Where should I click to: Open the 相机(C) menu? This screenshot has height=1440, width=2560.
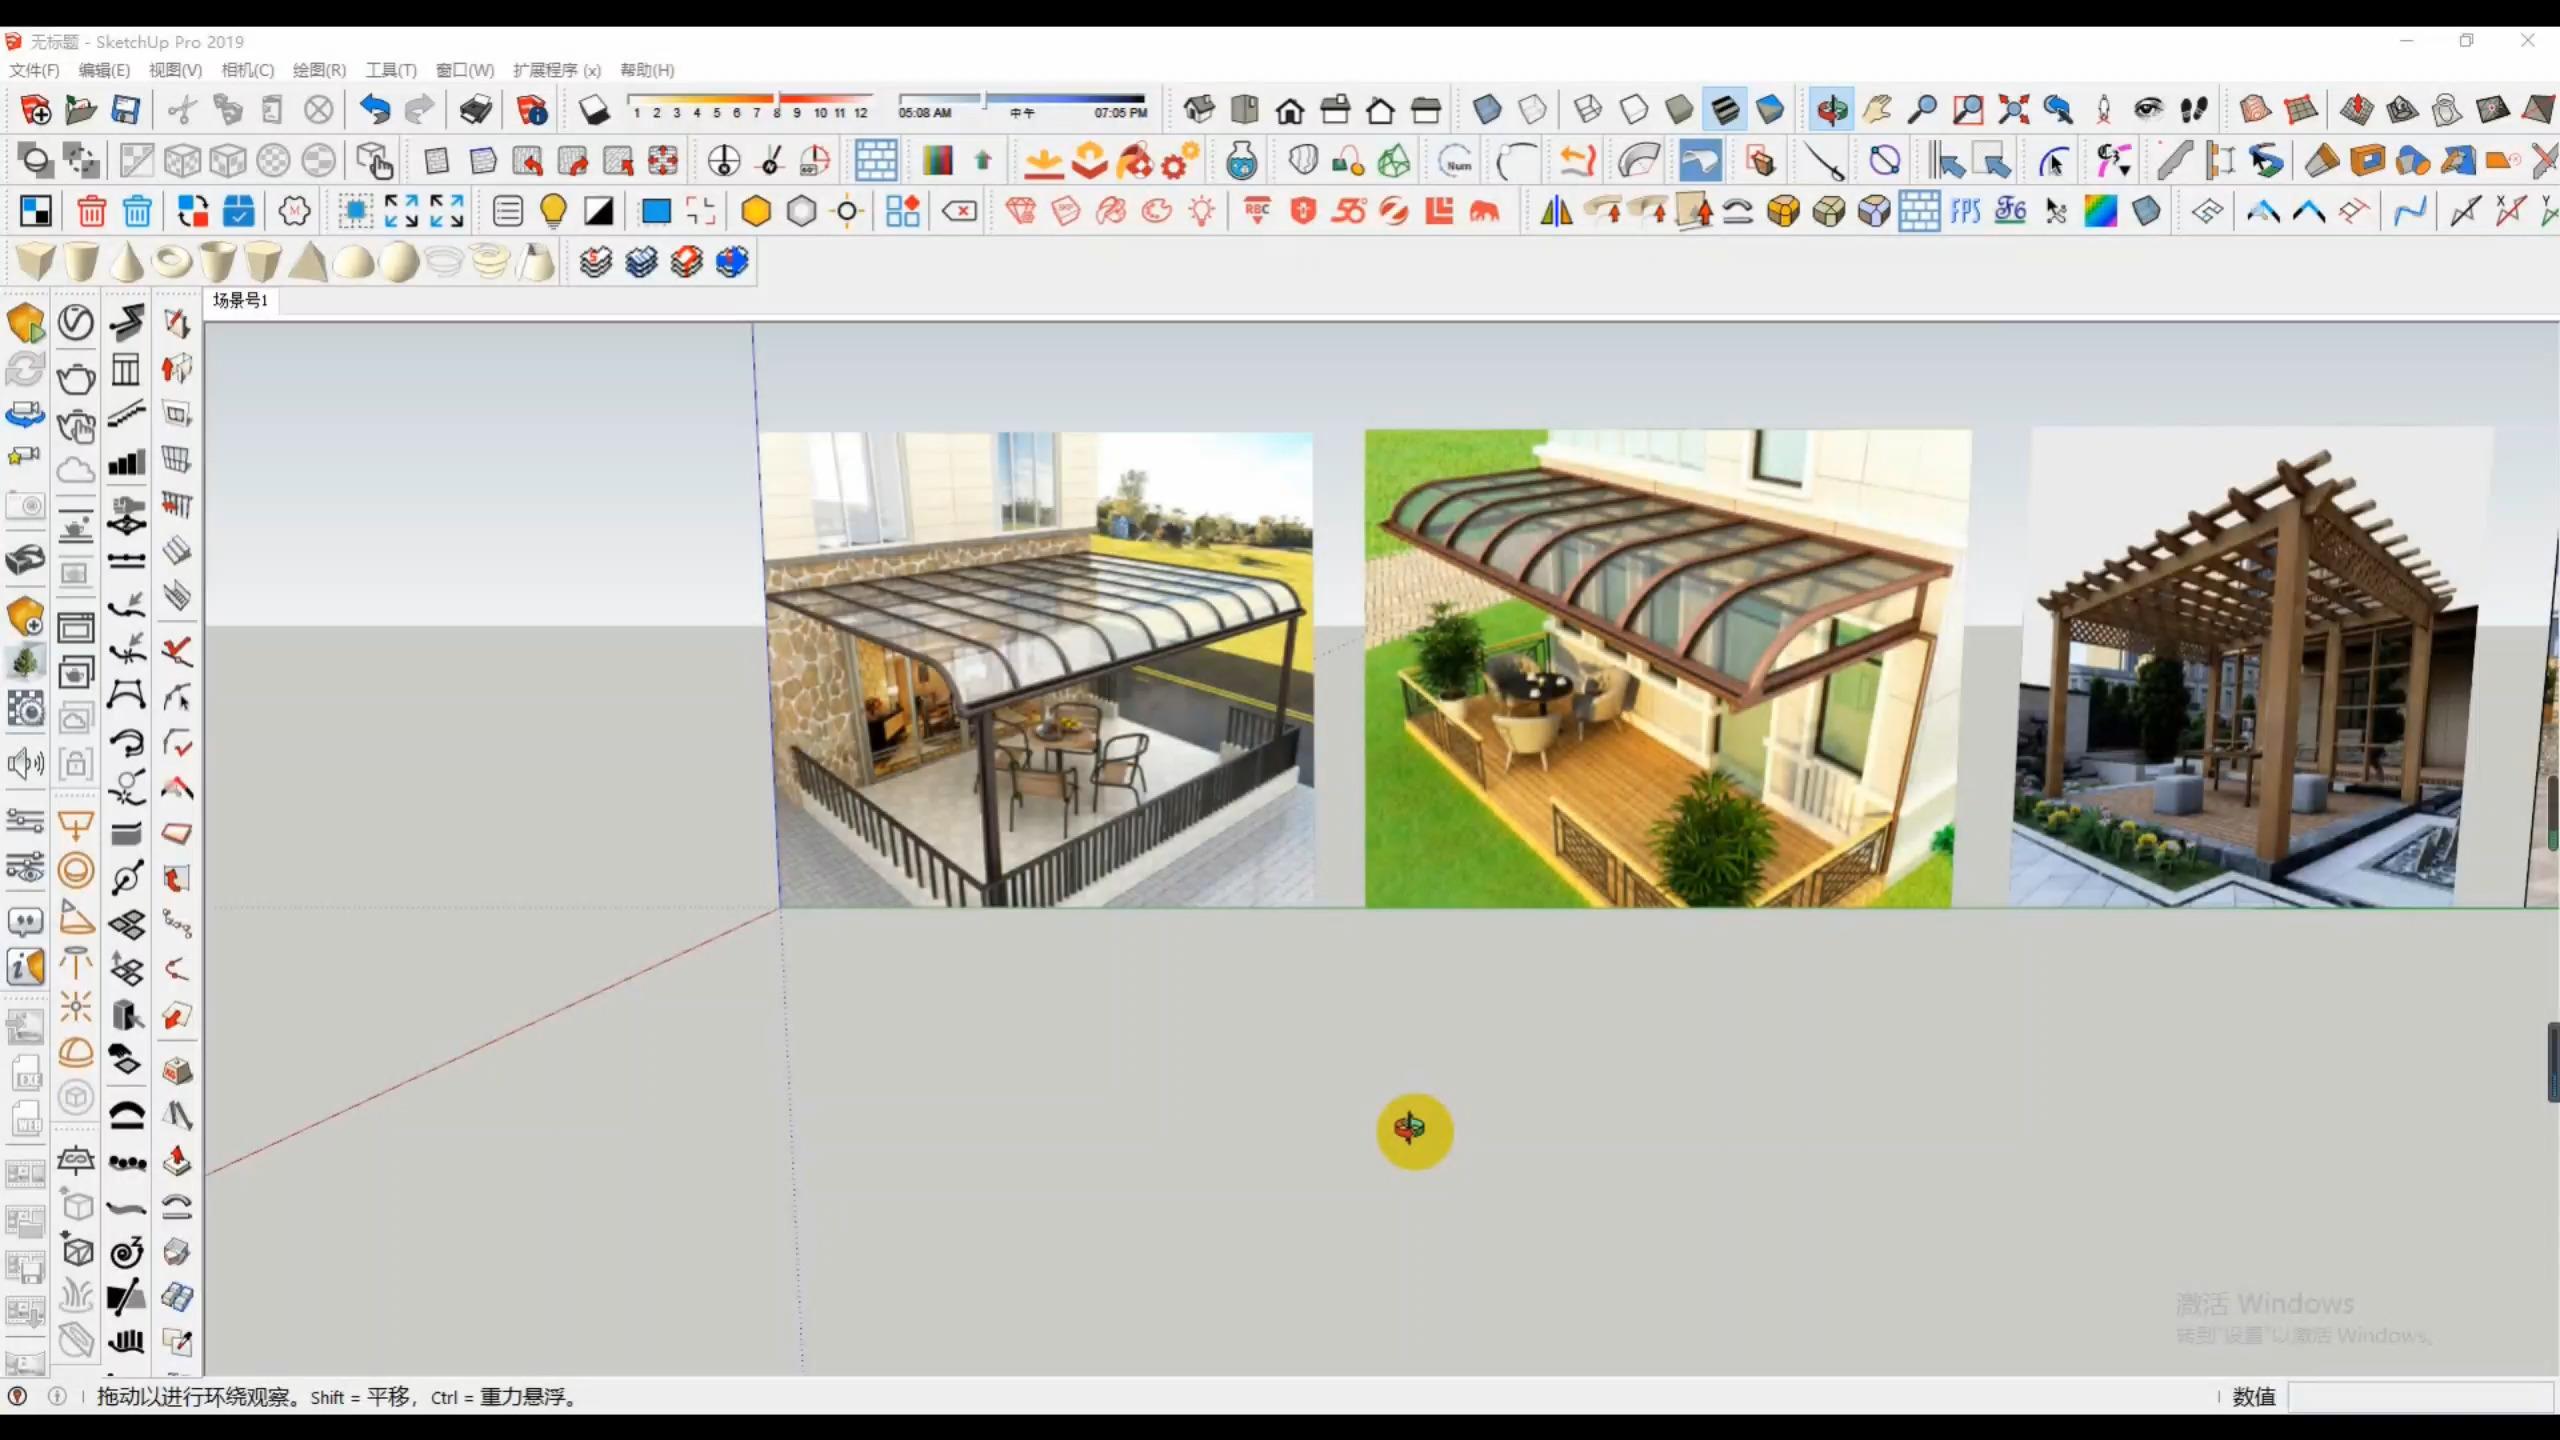click(247, 70)
